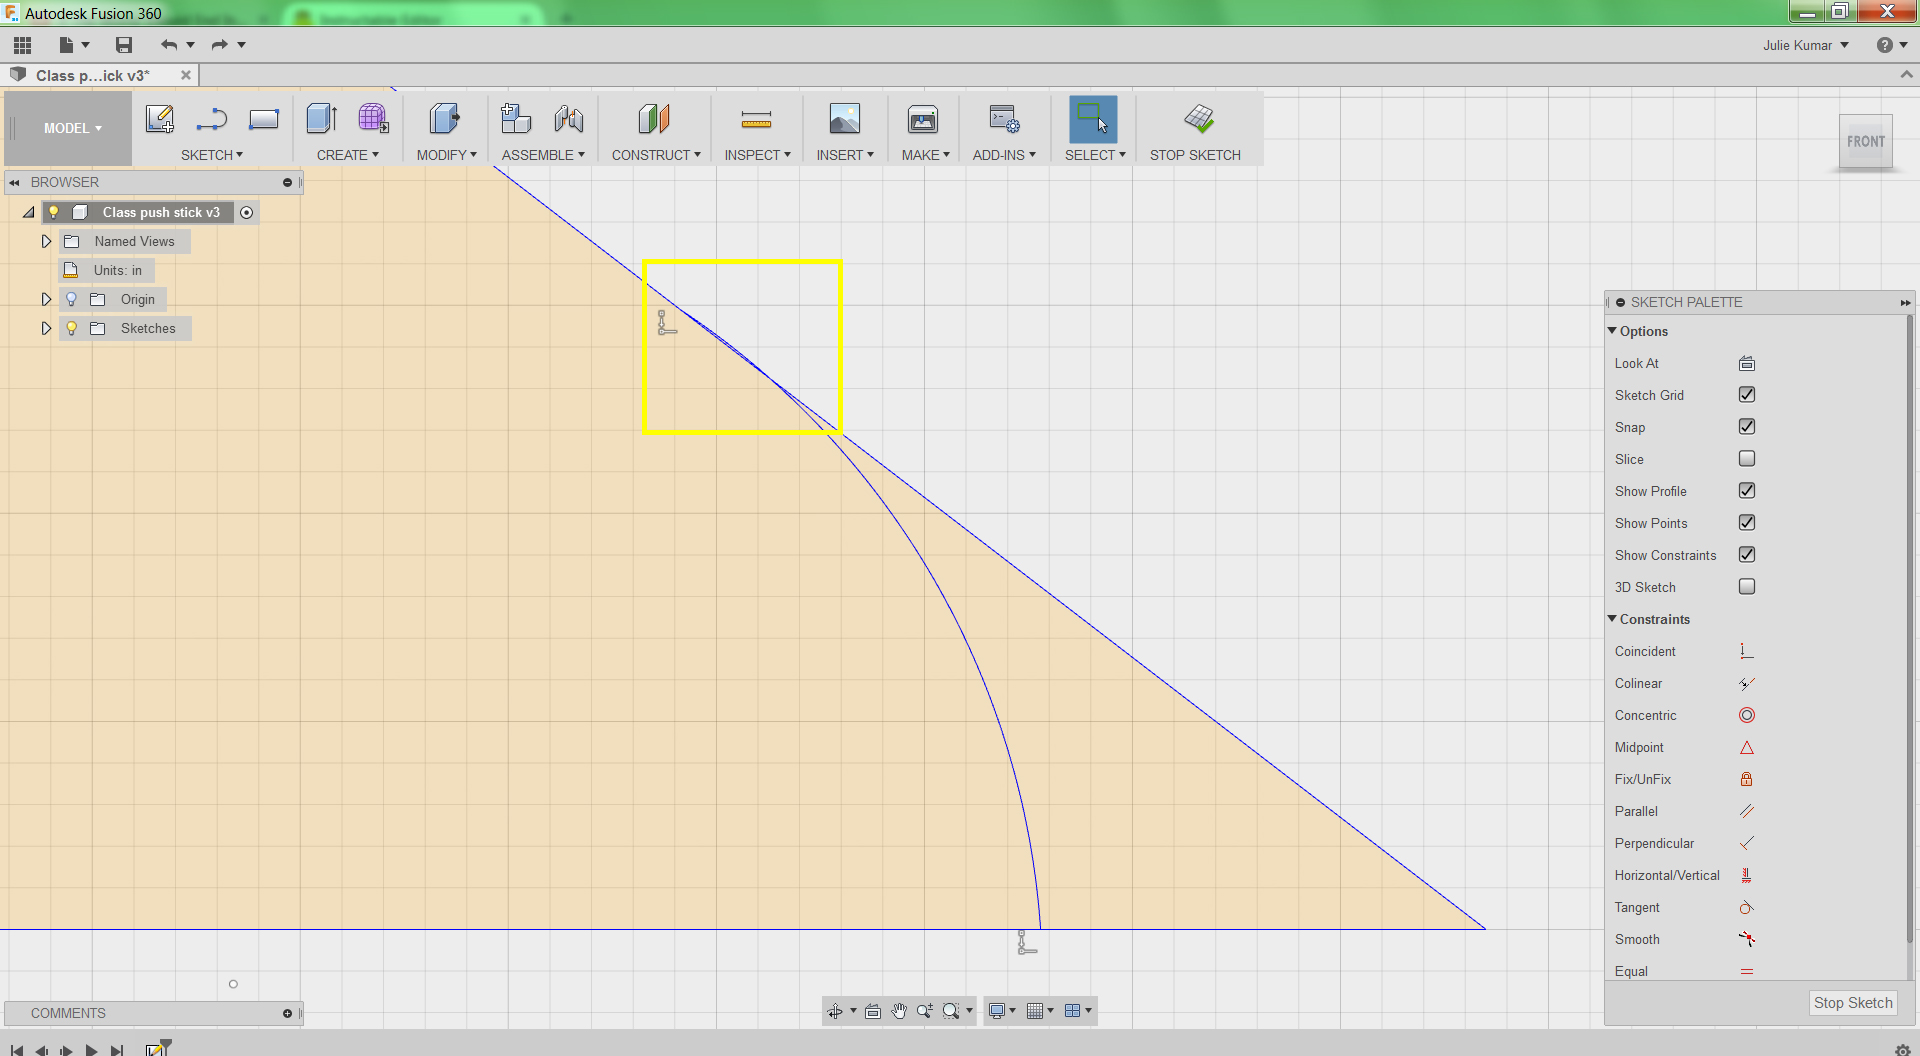Screen dimensions: 1920x1056
Task: Click the Look At icon in Sketch Palette
Action: click(x=1747, y=363)
